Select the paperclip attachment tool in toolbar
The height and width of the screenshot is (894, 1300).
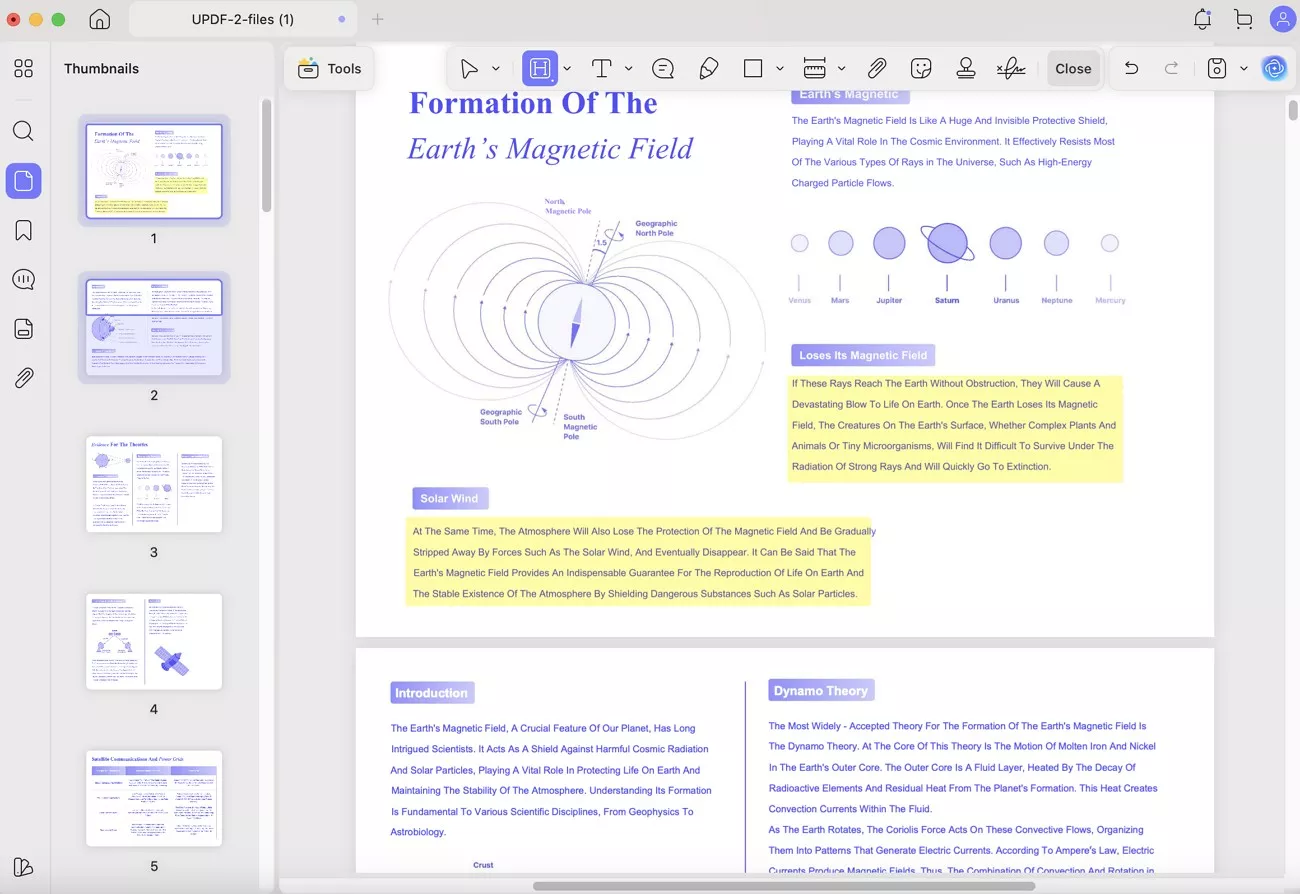pyautogui.click(x=876, y=68)
